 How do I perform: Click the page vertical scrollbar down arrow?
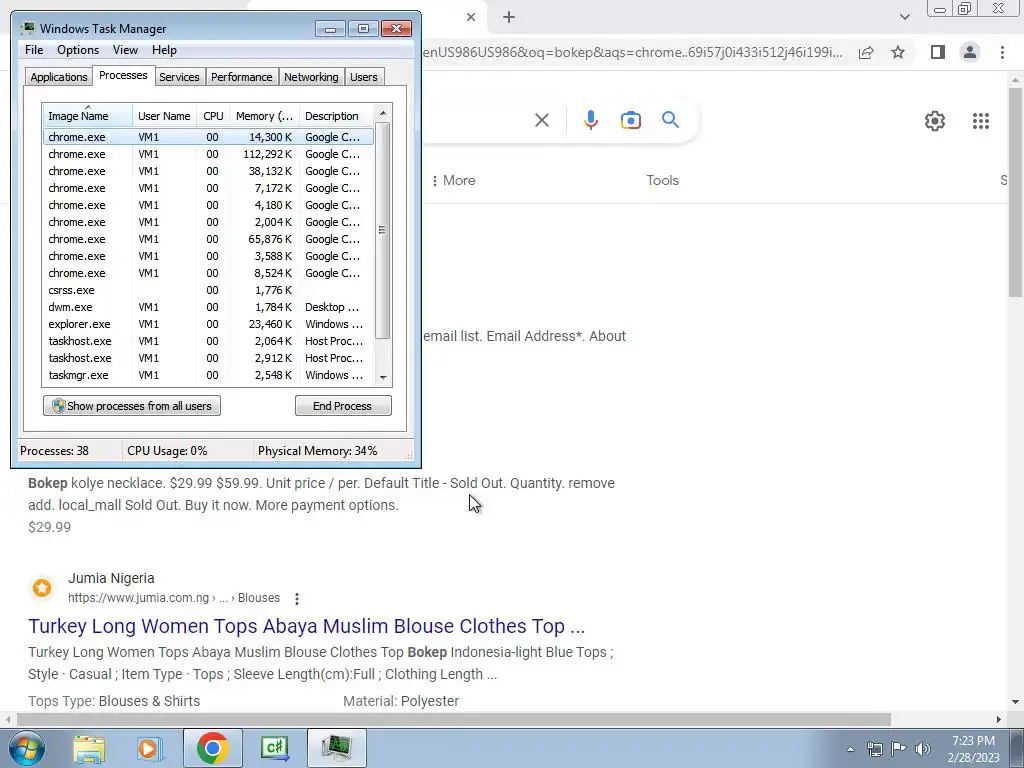[x=1016, y=702]
